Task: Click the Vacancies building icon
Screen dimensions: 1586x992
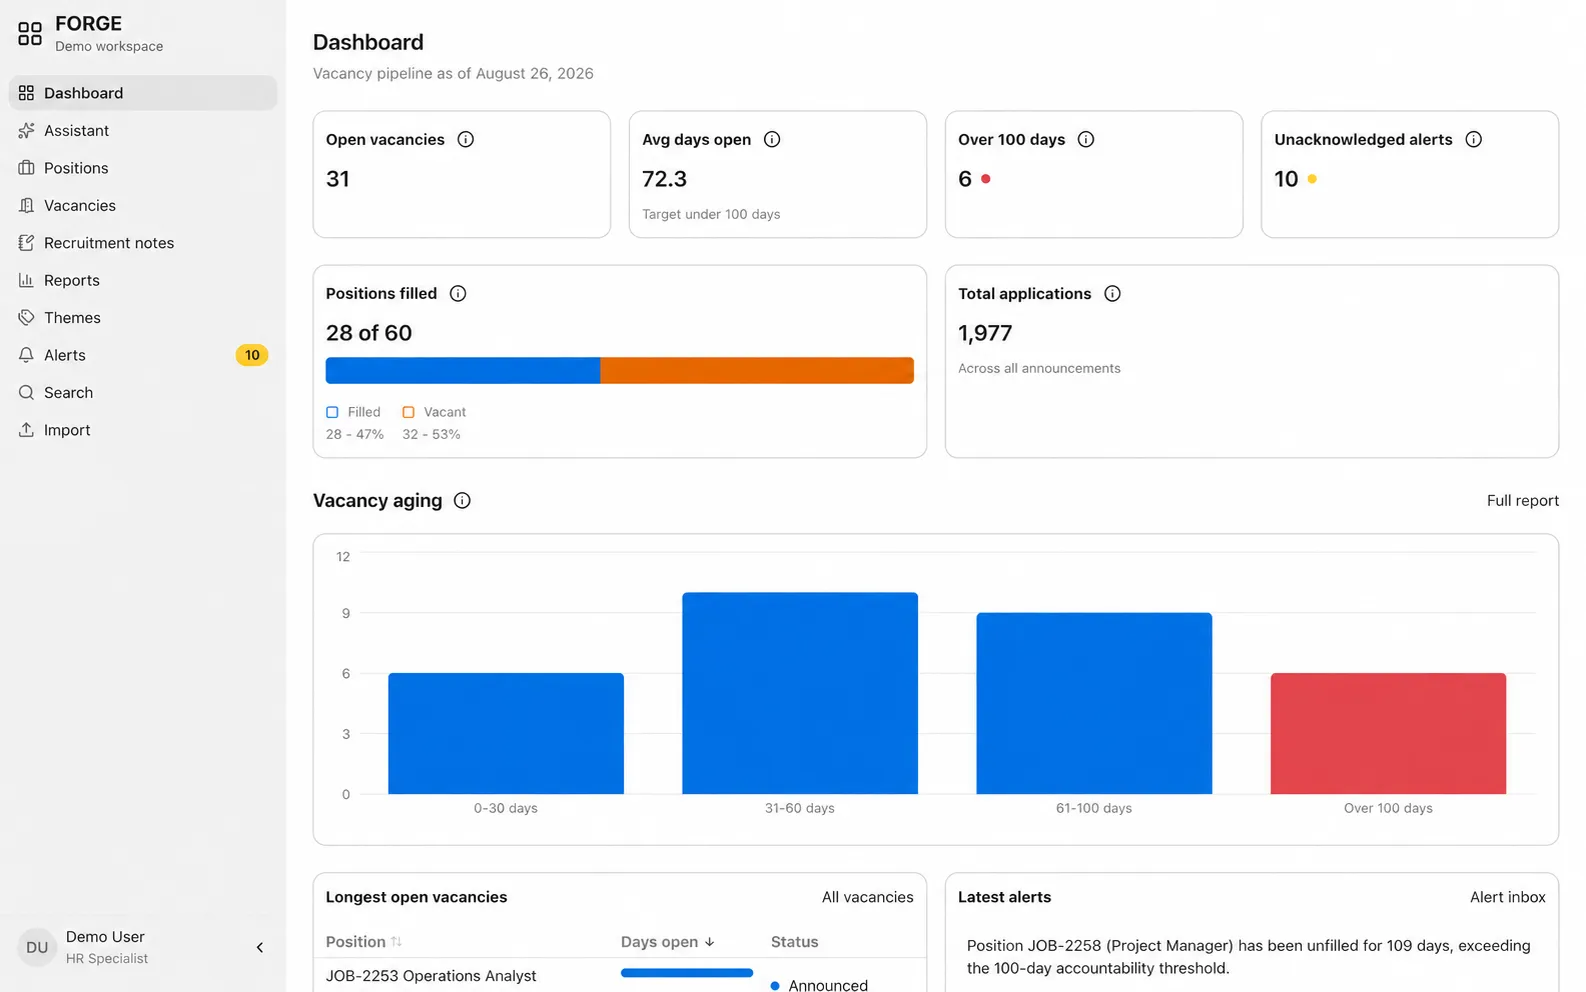Action: click(26, 205)
